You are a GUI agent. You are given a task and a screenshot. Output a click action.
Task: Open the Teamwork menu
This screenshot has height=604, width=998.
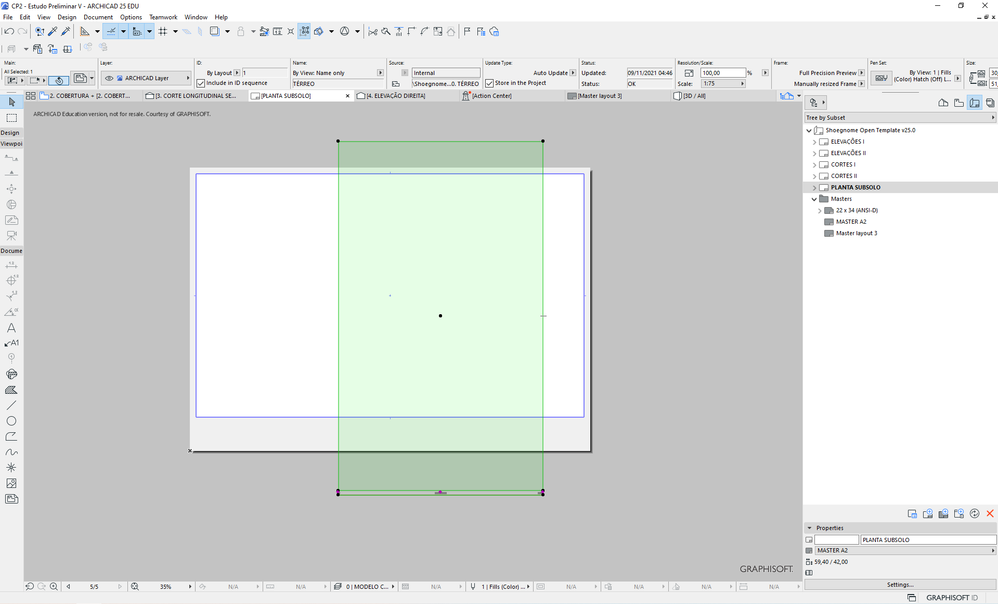(x=162, y=17)
